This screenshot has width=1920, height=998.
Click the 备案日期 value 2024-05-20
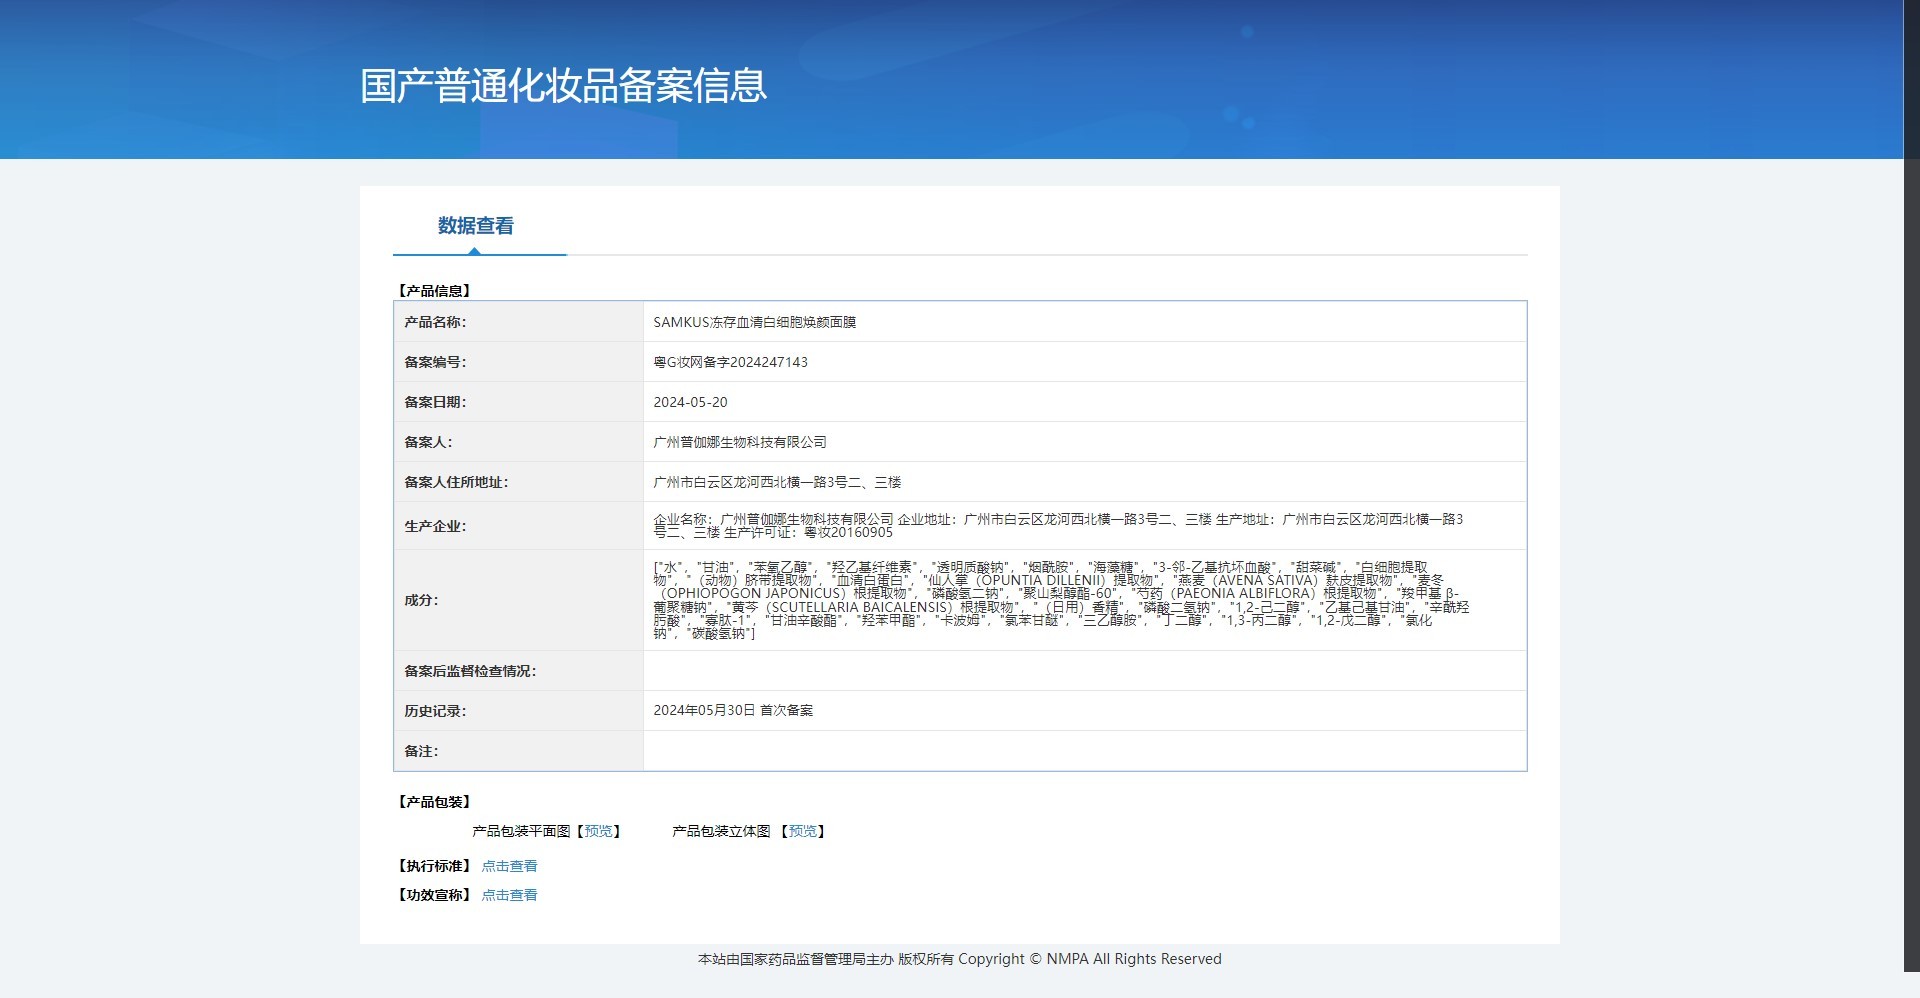pyautogui.click(x=690, y=402)
